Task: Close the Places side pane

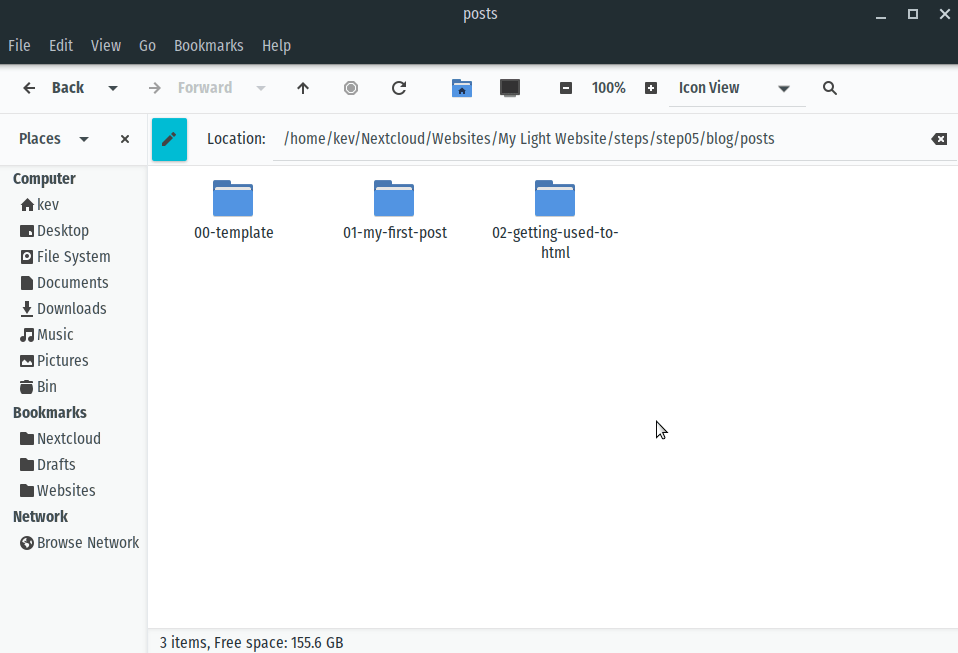Action: (124, 138)
